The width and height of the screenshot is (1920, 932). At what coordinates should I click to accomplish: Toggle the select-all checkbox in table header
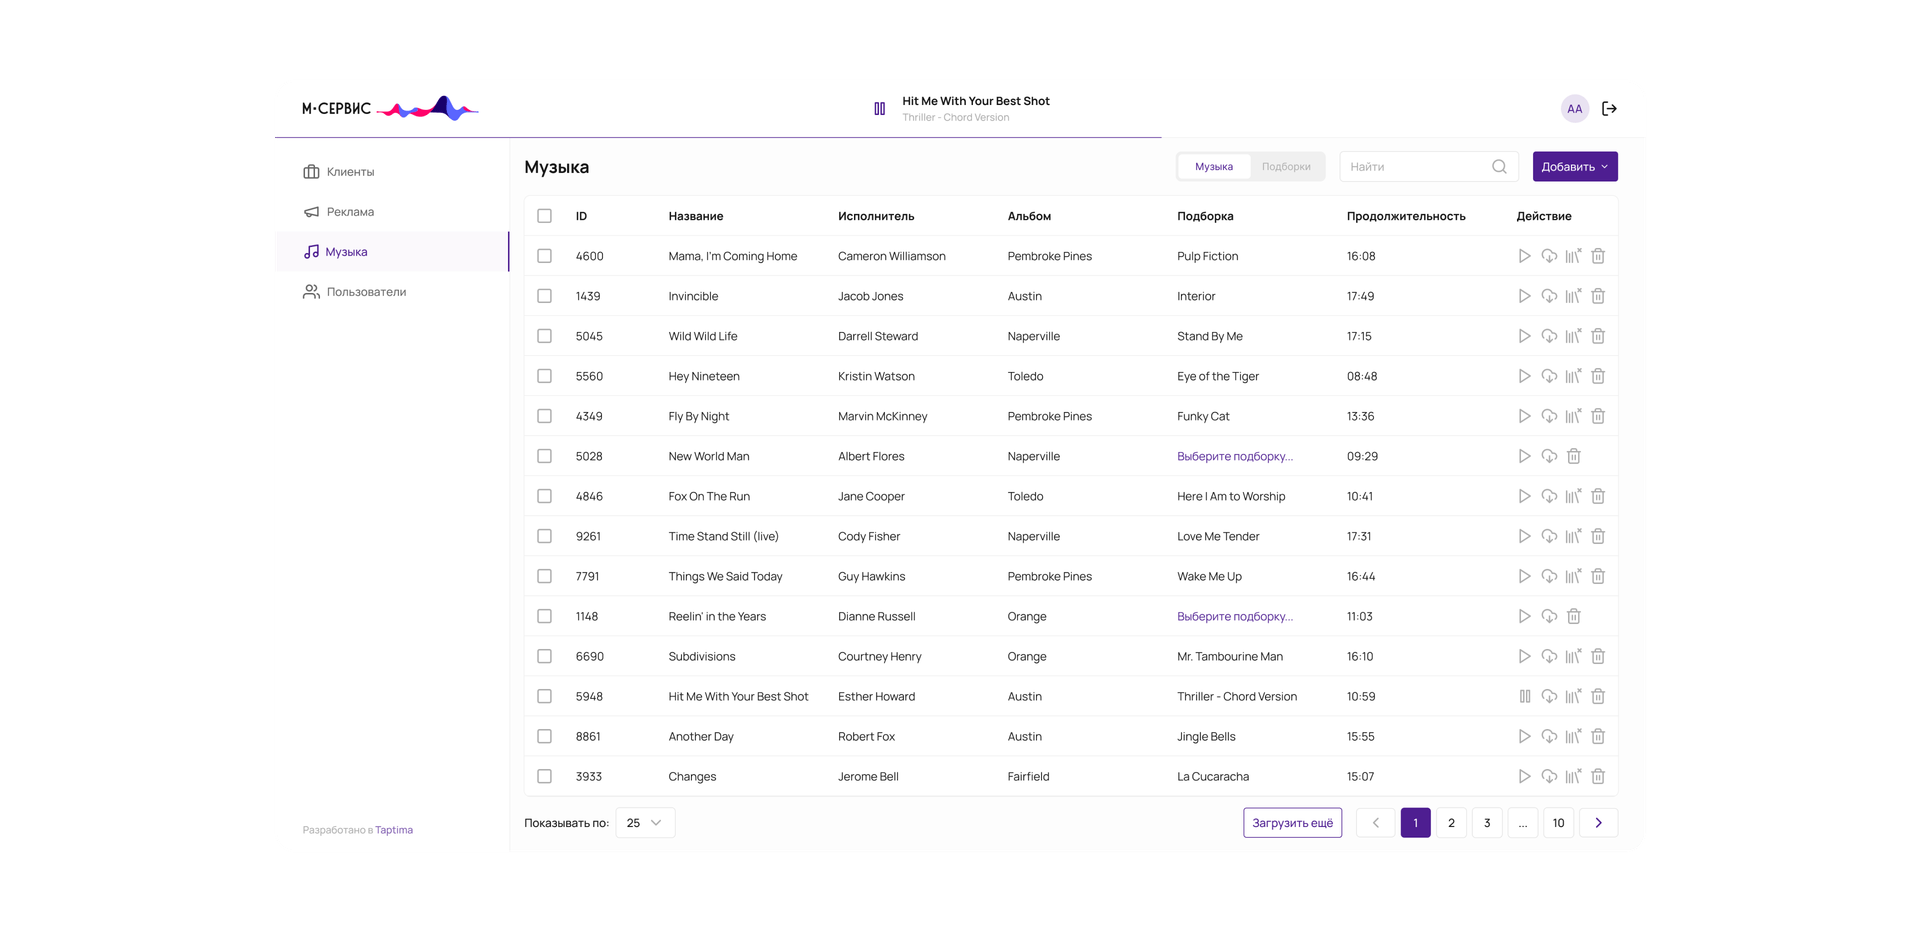pyautogui.click(x=544, y=216)
